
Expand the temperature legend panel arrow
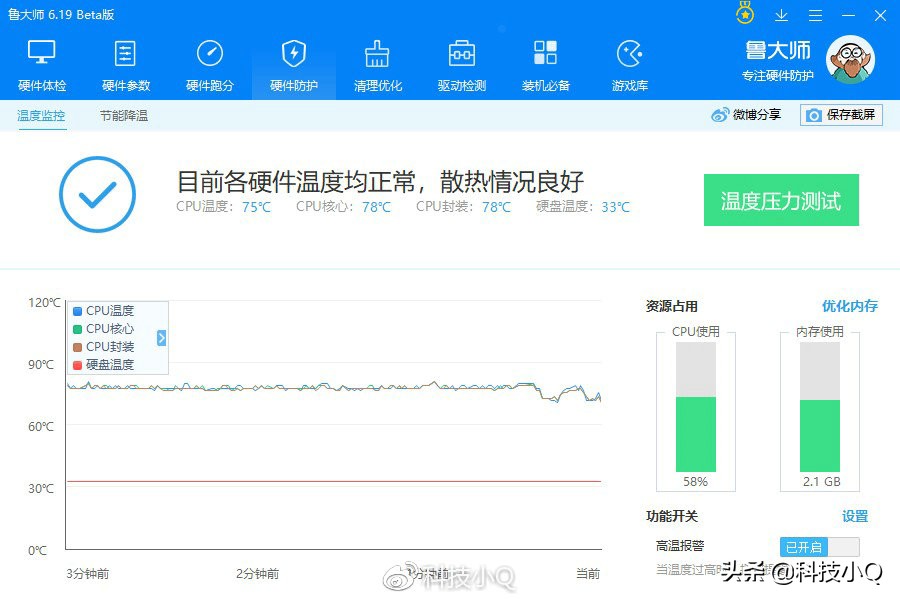click(163, 337)
